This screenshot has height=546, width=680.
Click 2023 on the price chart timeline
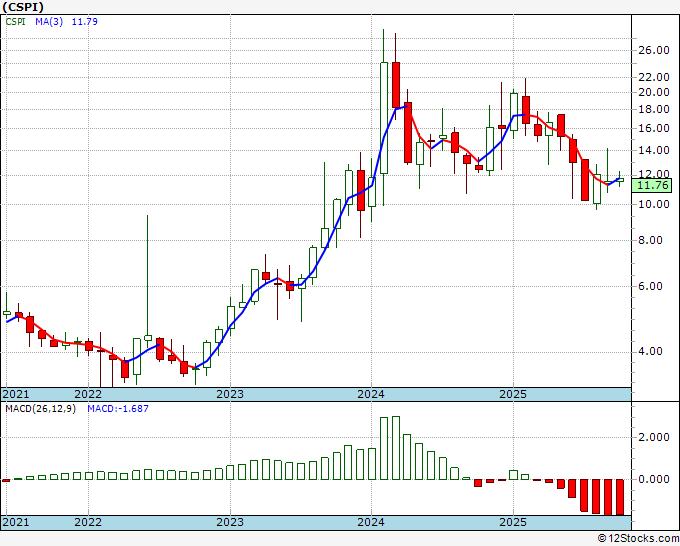pyautogui.click(x=230, y=394)
